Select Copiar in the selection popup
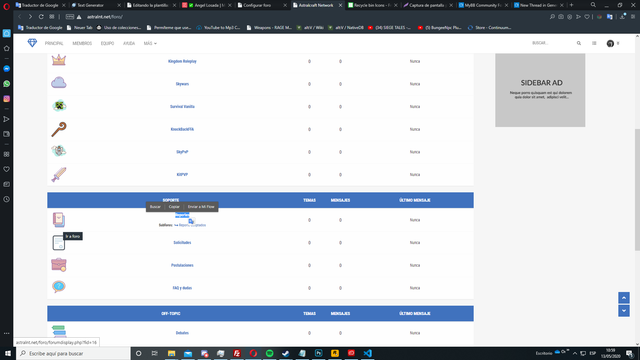This screenshot has width=640, height=360. [x=174, y=207]
